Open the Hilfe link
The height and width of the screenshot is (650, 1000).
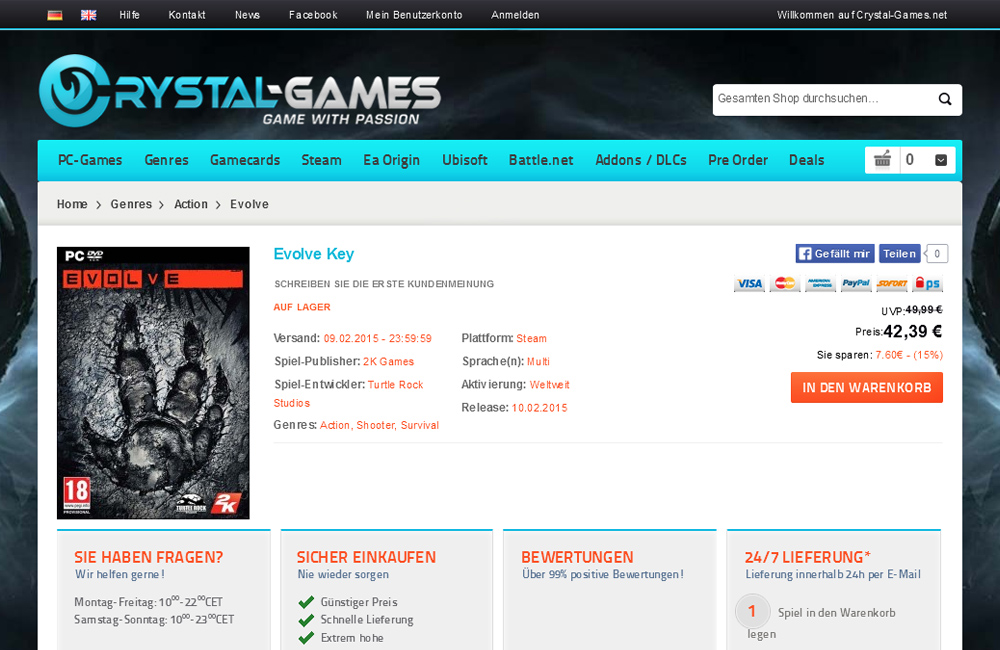click(129, 15)
